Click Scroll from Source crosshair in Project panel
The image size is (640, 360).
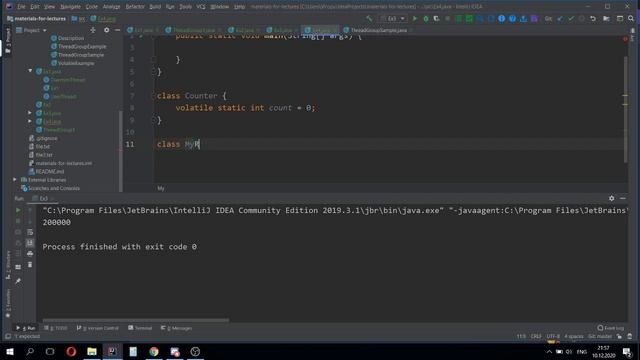coord(93,30)
